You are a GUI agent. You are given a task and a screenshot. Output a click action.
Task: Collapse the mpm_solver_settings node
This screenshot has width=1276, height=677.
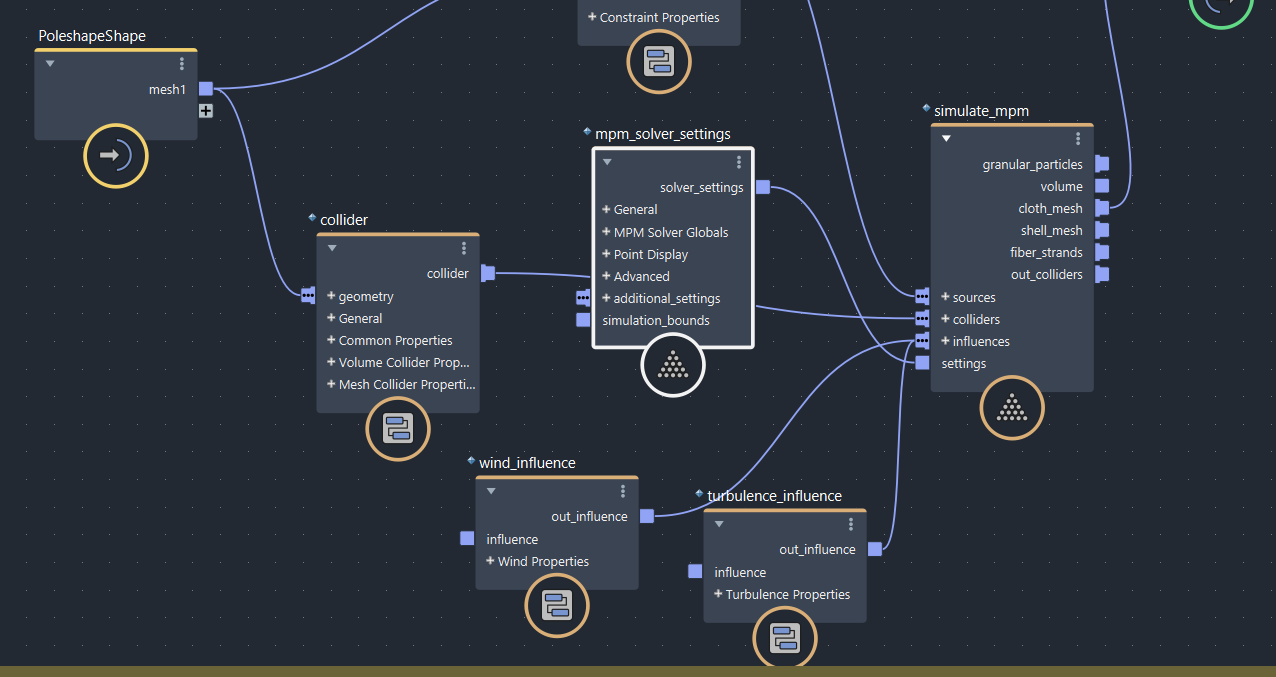click(606, 162)
